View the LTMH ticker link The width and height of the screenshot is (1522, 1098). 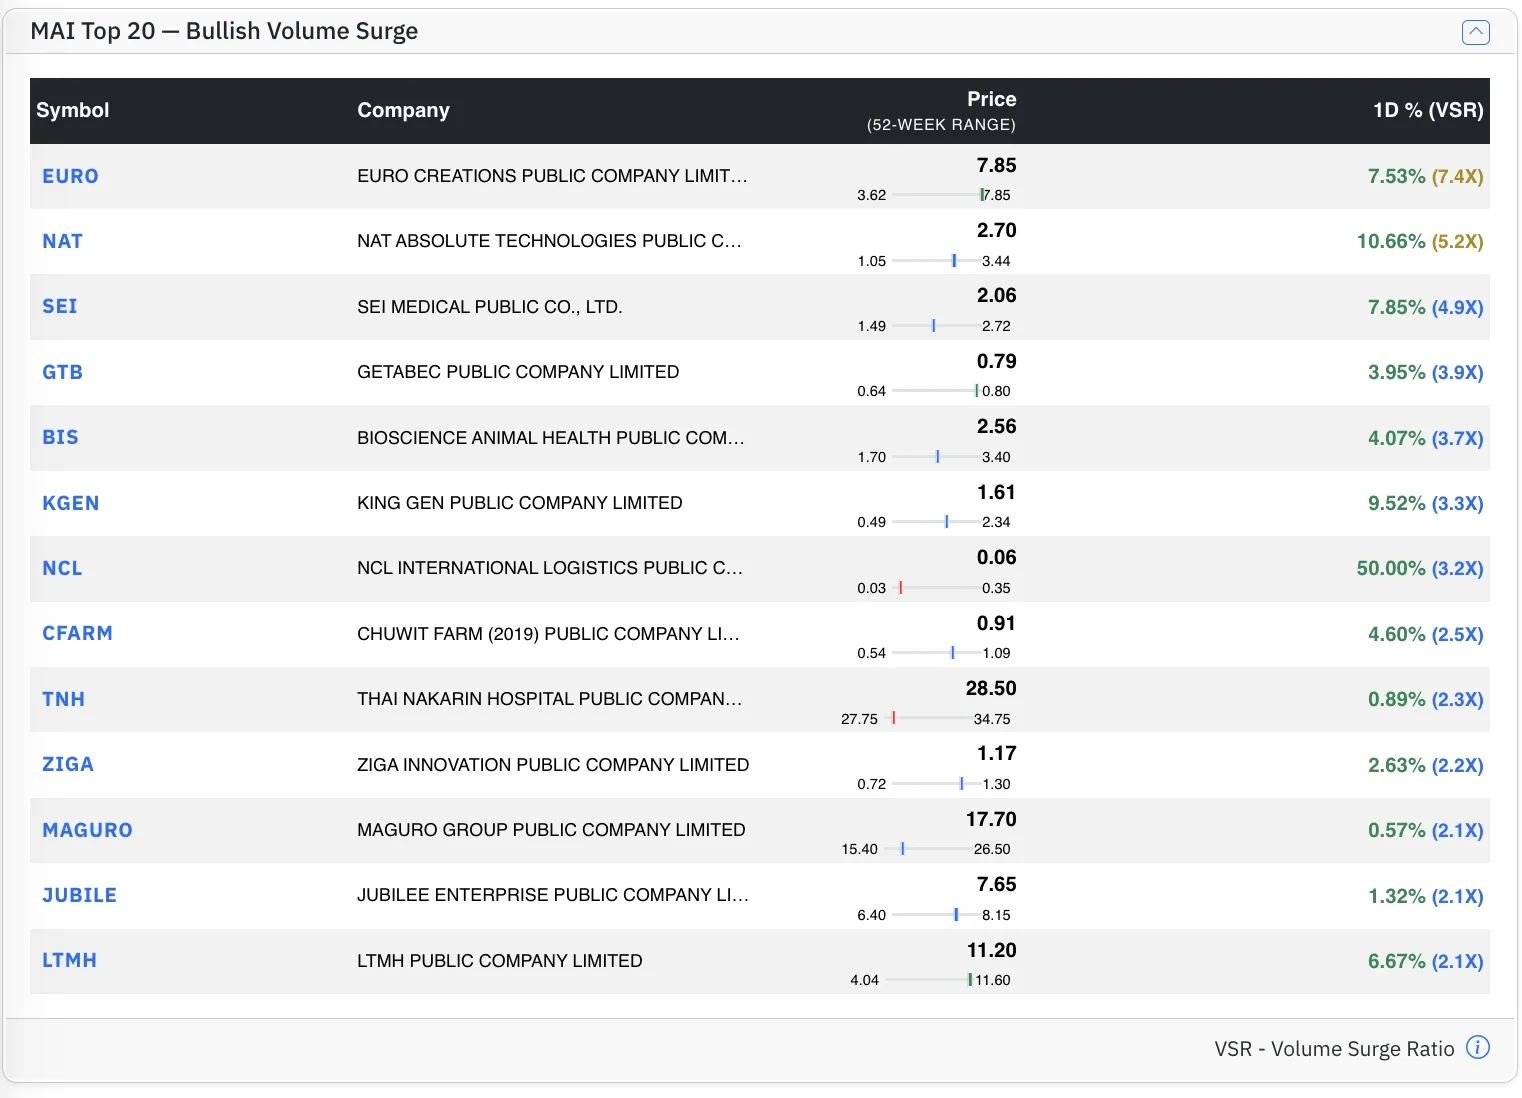[x=69, y=960]
